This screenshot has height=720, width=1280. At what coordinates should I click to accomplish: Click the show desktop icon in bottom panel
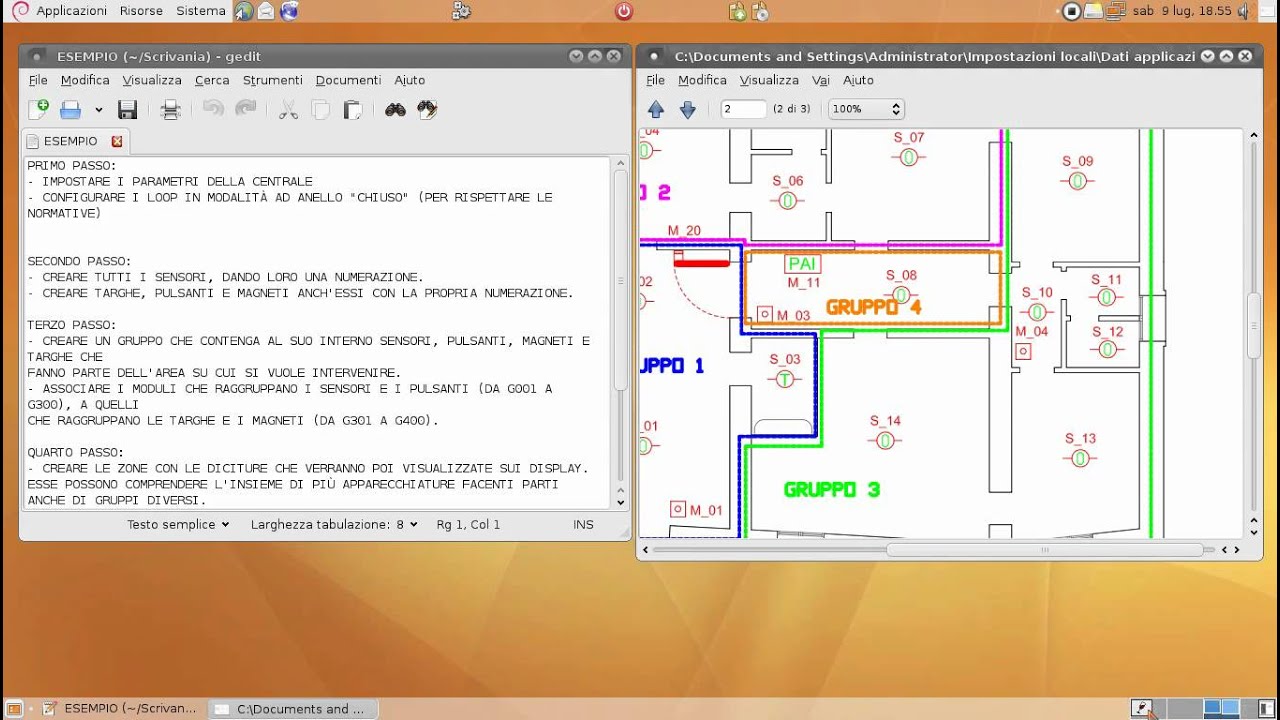(x=15, y=709)
